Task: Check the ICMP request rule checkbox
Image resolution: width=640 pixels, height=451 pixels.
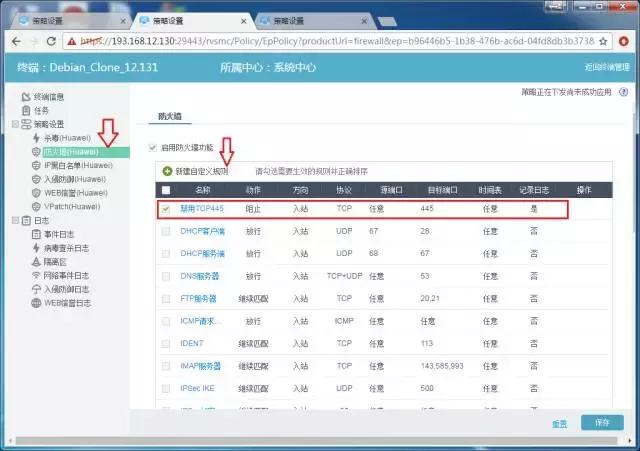Action: (166, 322)
